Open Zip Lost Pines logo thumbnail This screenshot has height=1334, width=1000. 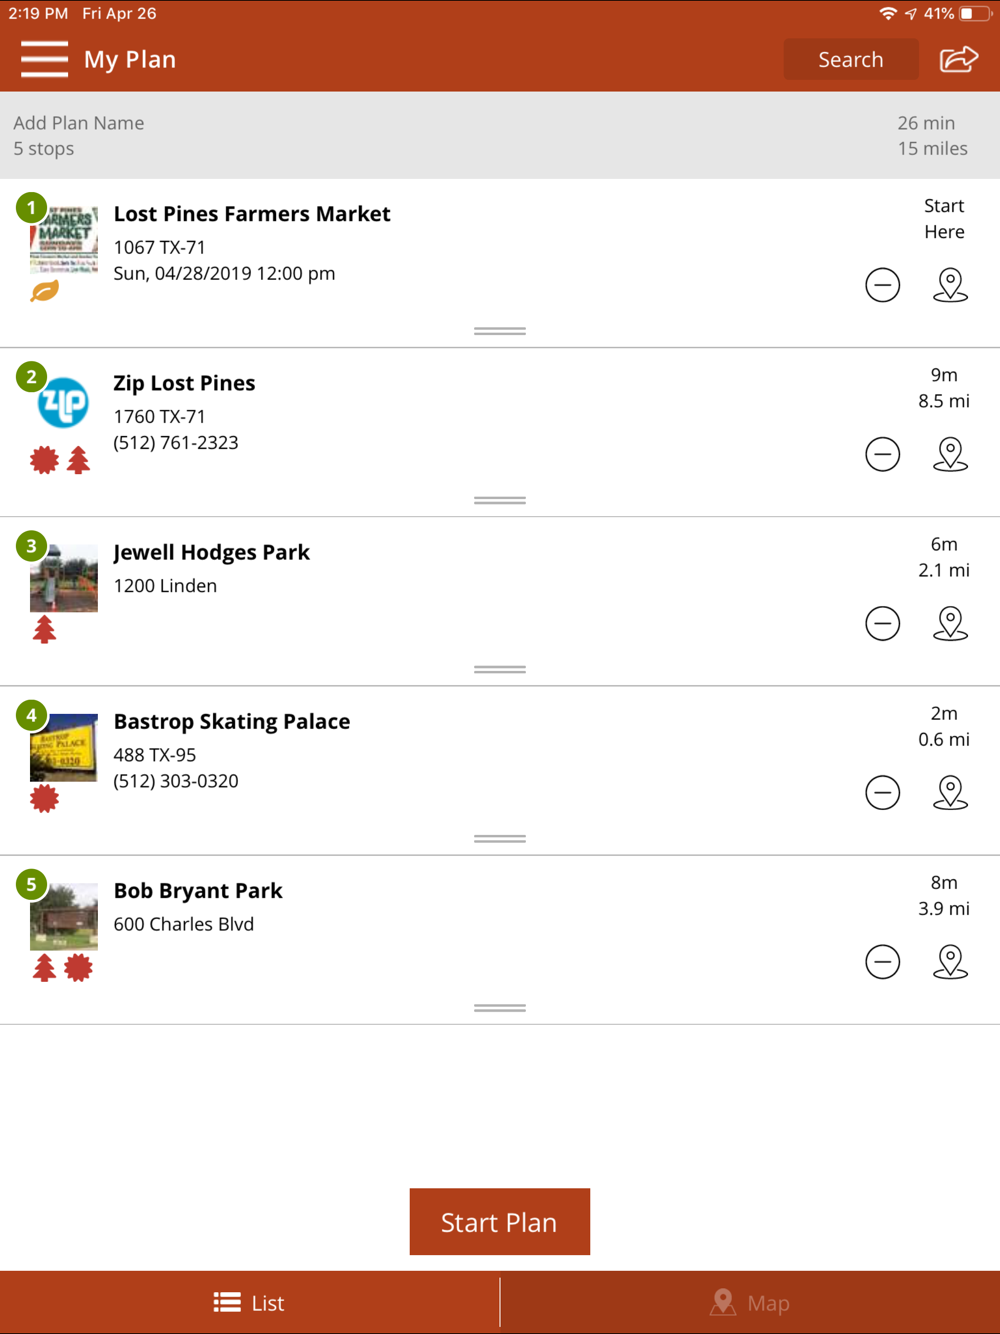pyautogui.click(x=63, y=403)
